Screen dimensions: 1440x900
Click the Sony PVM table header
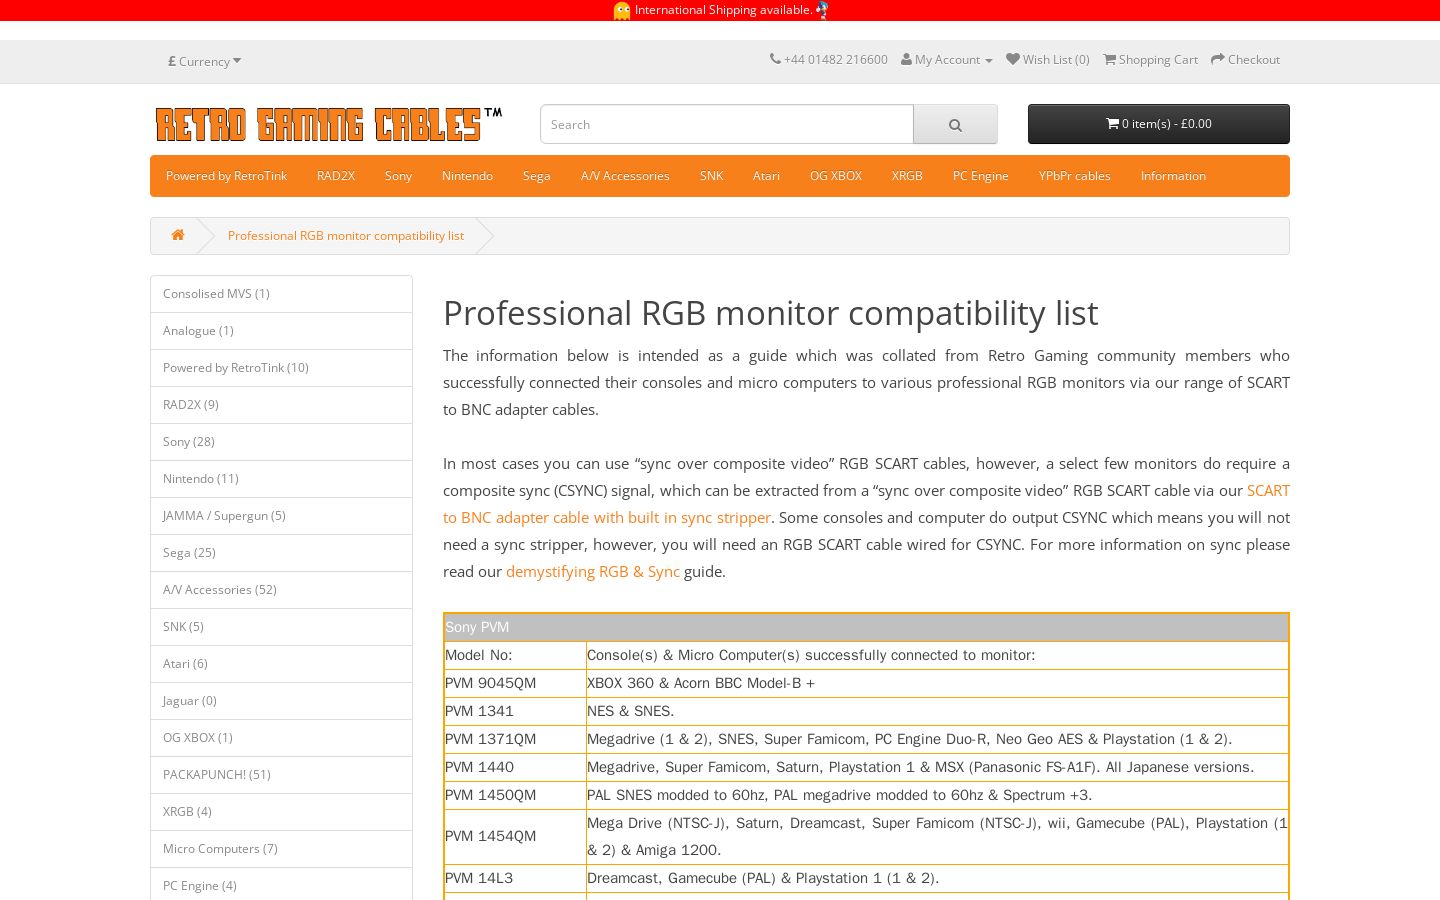pos(866,627)
